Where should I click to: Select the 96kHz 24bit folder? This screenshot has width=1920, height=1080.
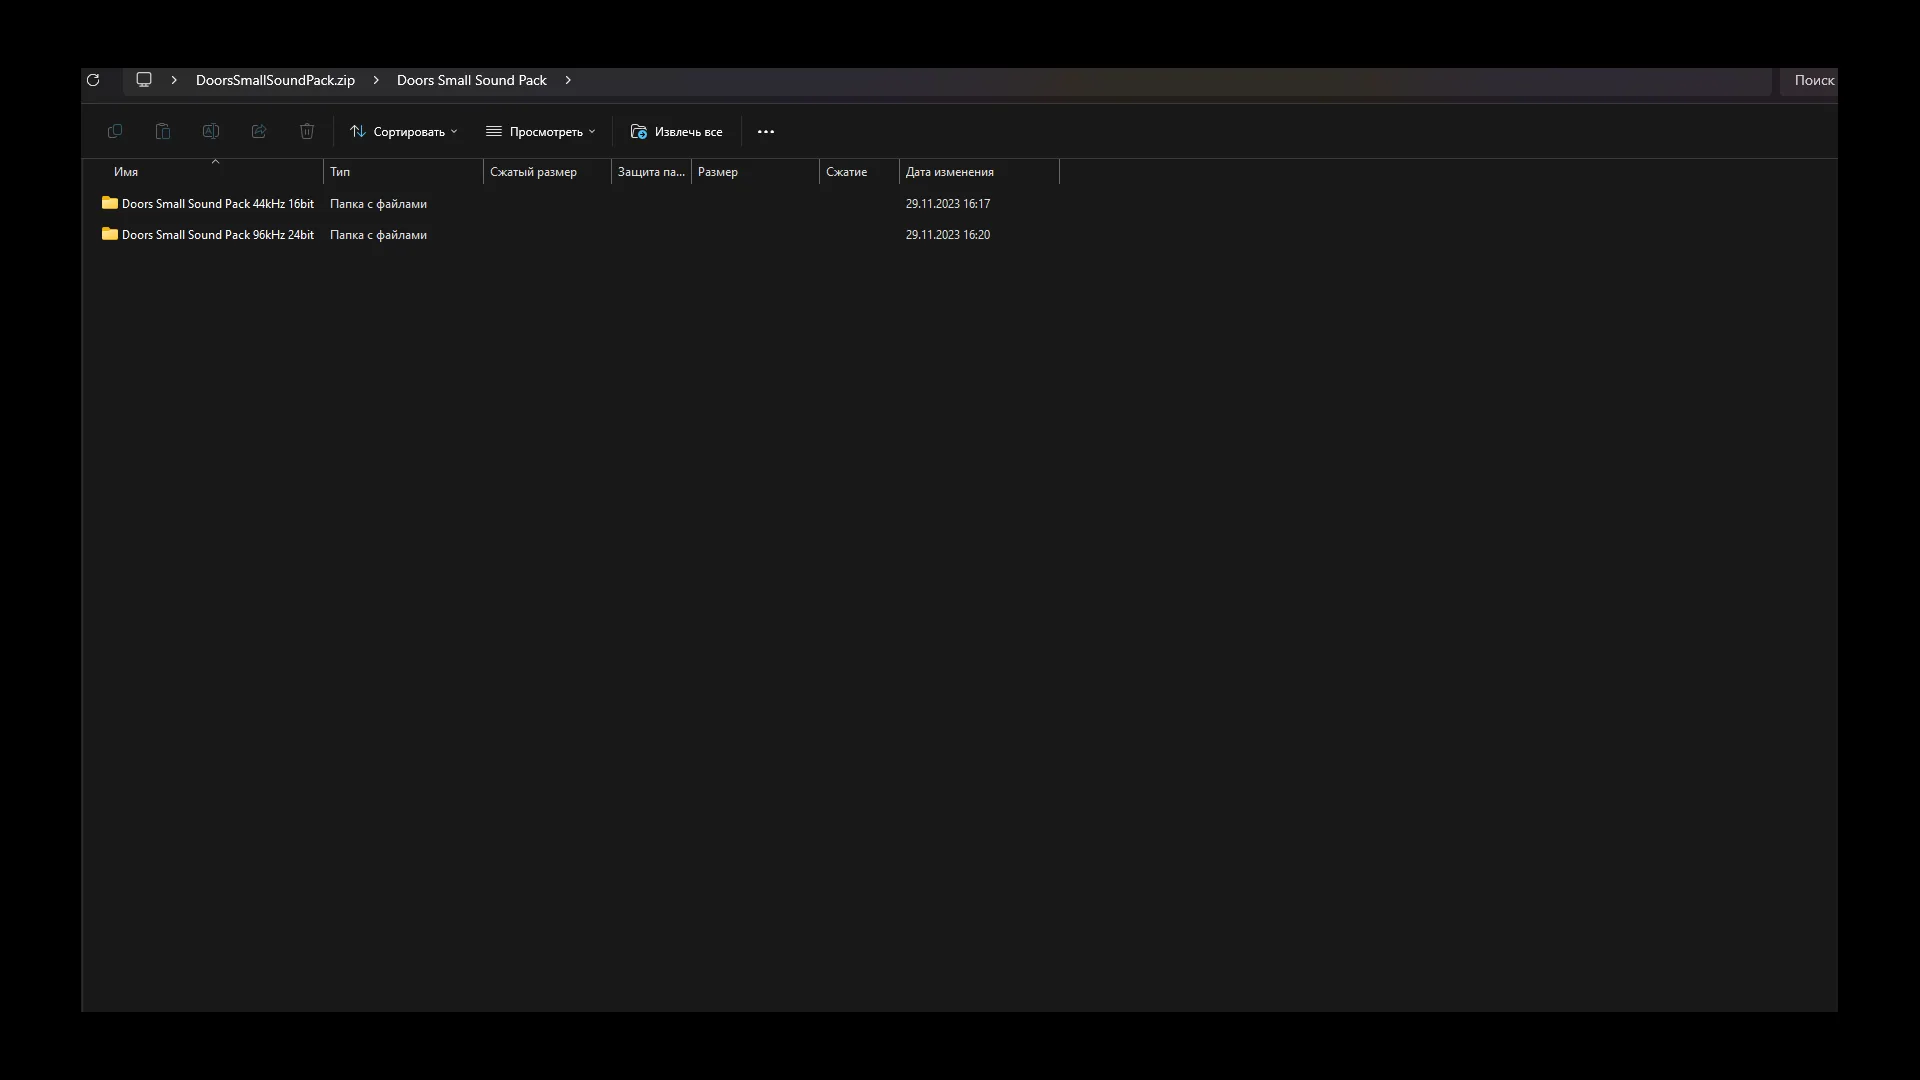click(x=217, y=235)
